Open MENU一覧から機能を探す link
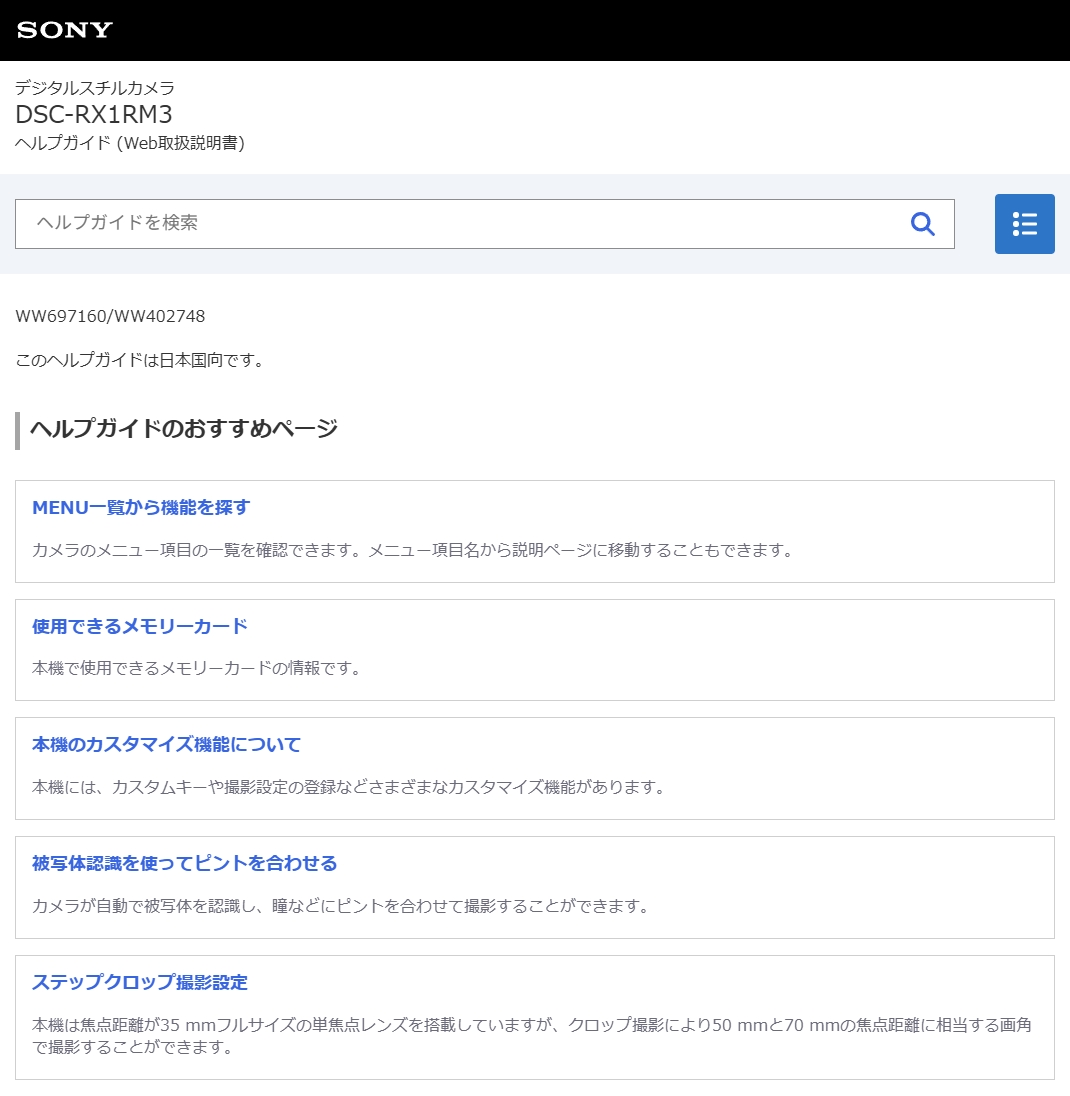 [141, 507]
